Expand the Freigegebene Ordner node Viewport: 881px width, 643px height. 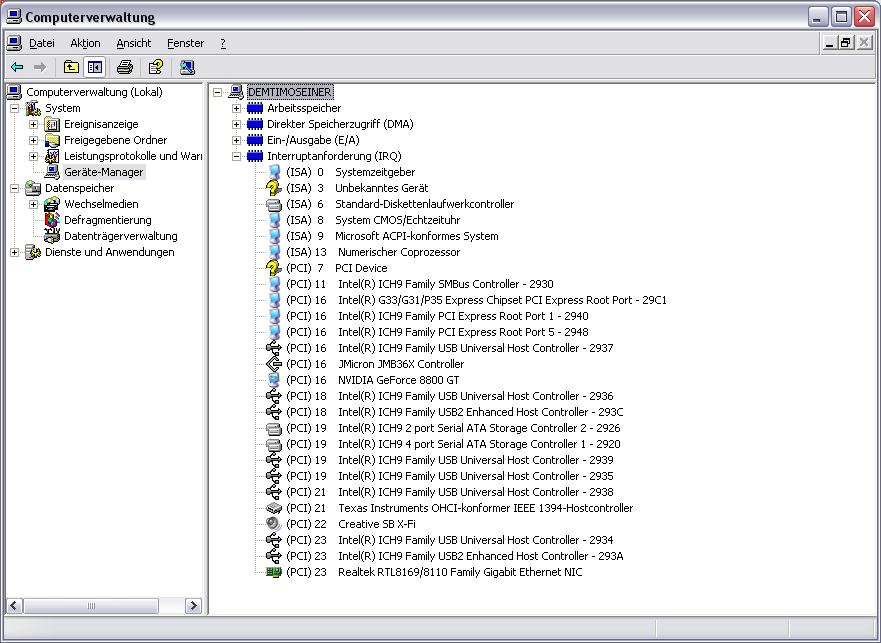(x=34, y=140)
